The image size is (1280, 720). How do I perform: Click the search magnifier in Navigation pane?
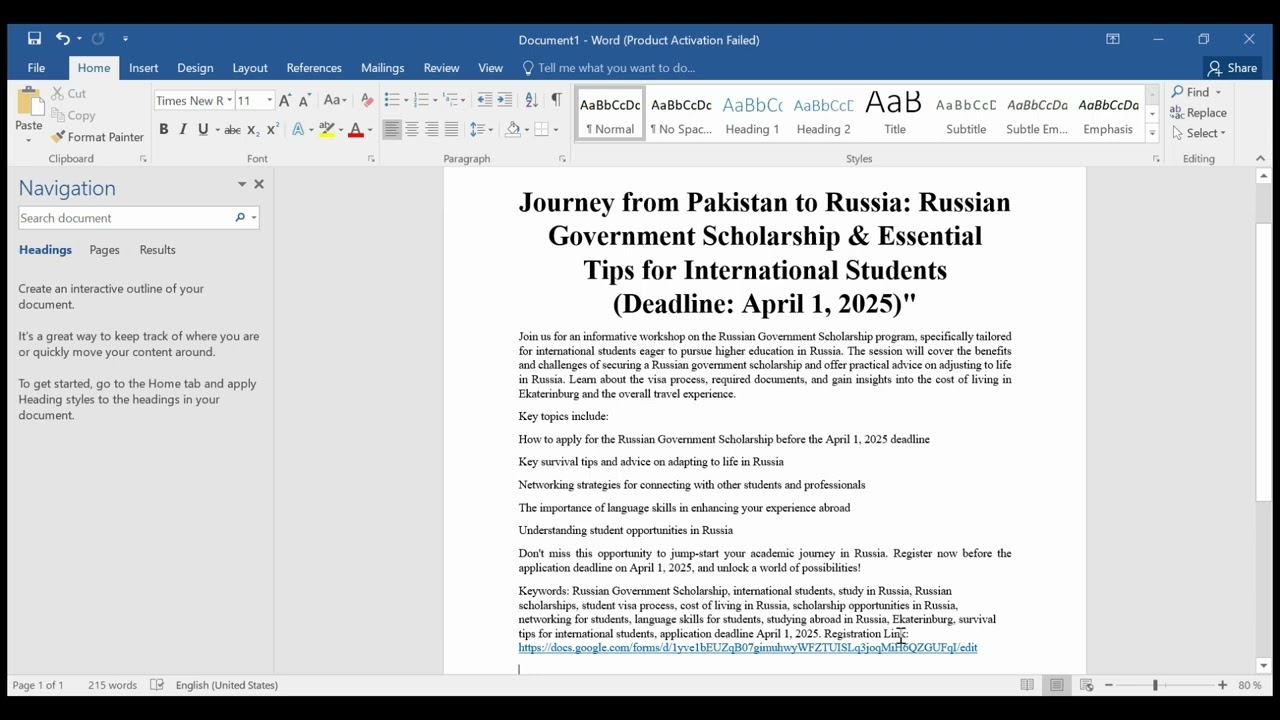pyautogui.click(x=239, y=218)
